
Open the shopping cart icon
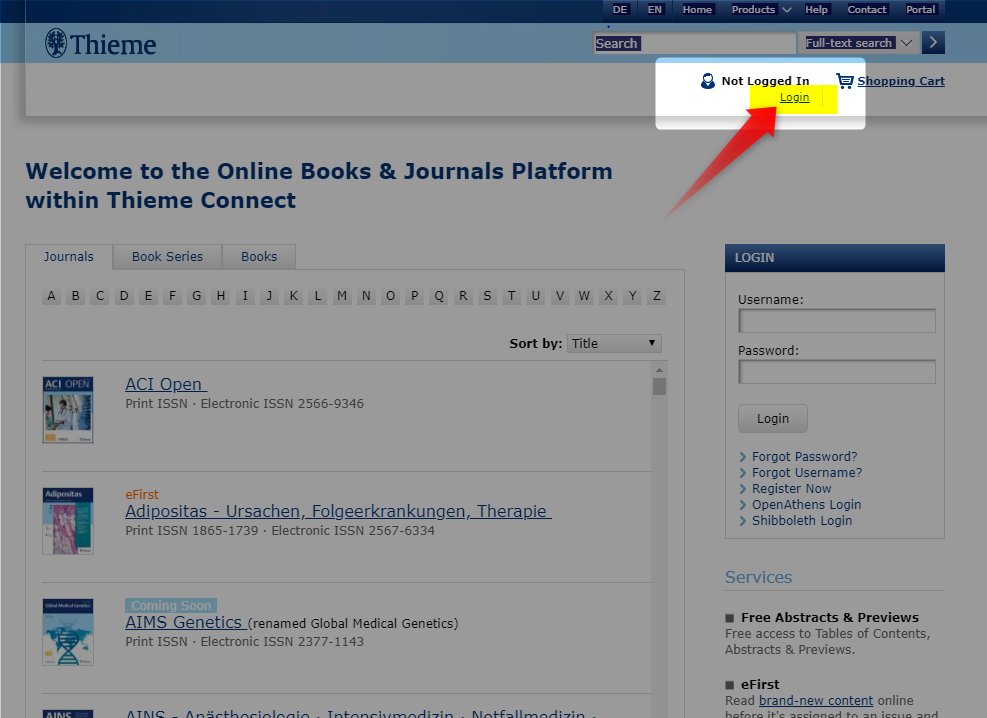pos(844,81)
